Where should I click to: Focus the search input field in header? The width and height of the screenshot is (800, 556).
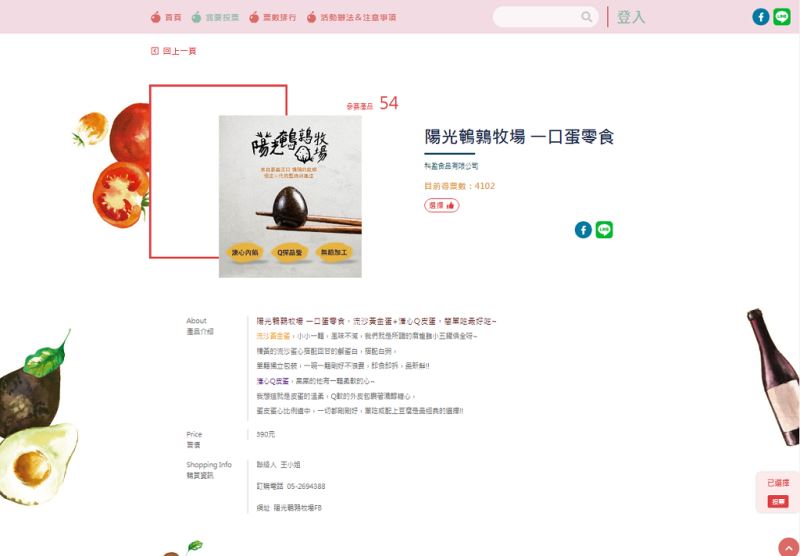pyautogui.click(x=537, y=17)
